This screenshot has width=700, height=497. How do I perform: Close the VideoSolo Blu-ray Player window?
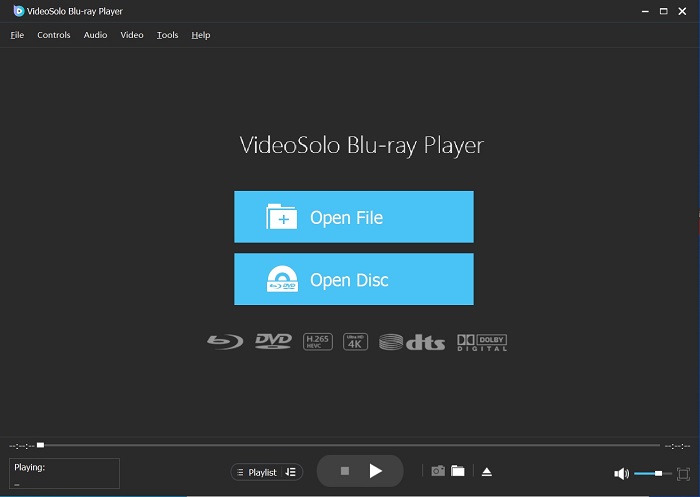pyautogui.click(x=682, y=11)
